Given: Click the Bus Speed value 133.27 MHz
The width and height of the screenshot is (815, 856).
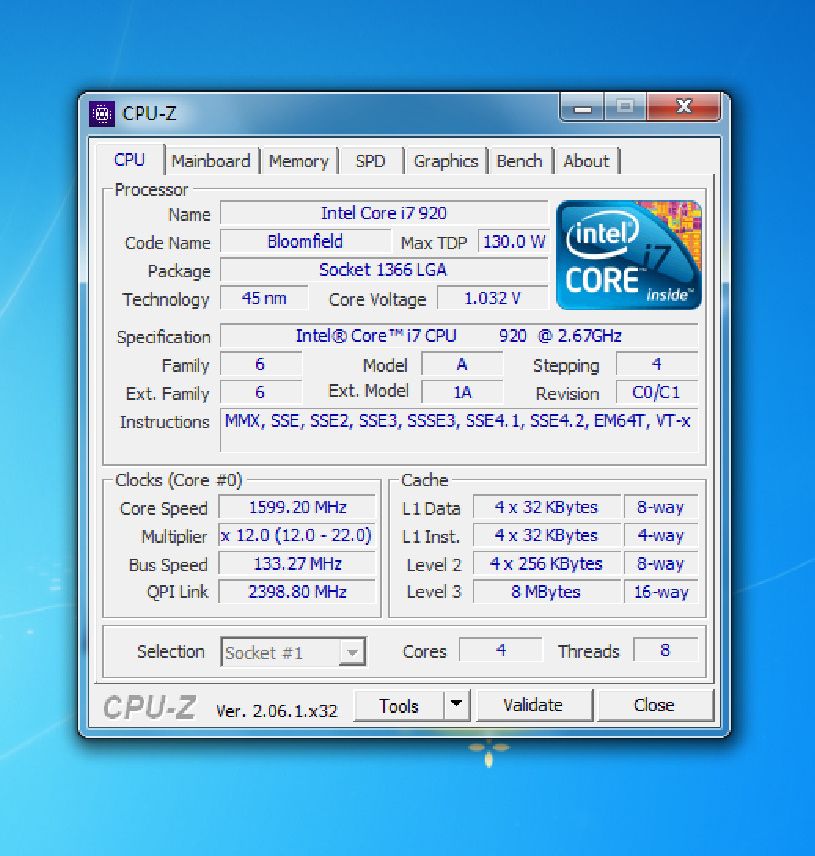Looking at the screenshot, I should coord(298,563).
